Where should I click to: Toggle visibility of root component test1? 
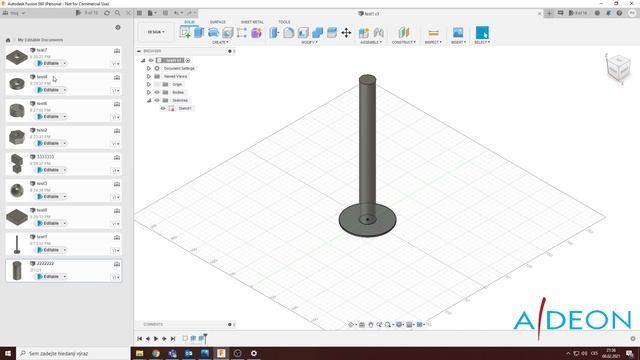click(x=151, y=60)
